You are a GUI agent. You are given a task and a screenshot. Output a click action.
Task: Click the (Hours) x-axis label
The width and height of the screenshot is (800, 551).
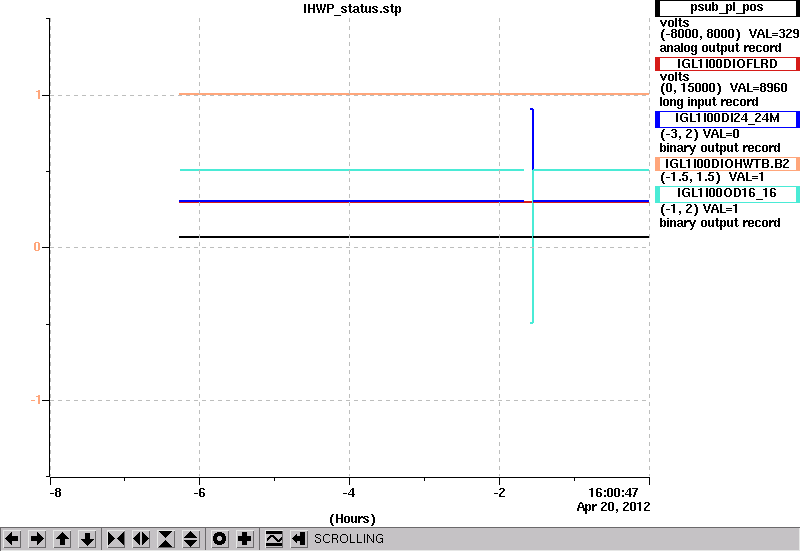tap(352, 519)
